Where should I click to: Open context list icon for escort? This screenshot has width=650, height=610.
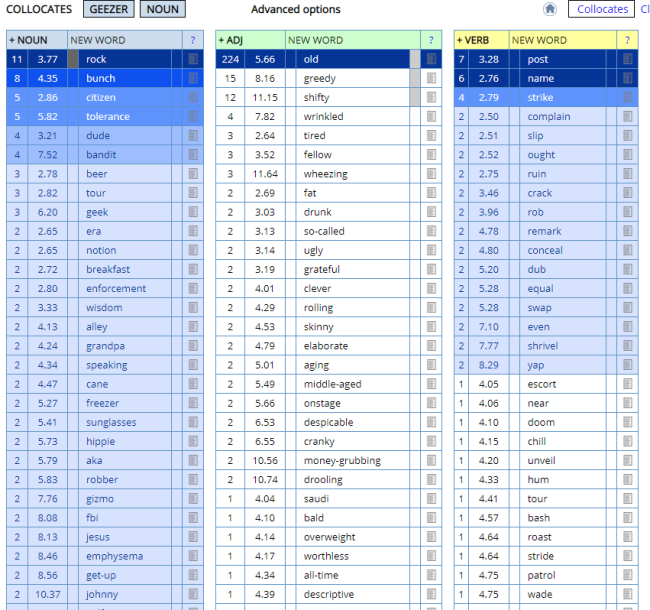[x=628, y=384]
